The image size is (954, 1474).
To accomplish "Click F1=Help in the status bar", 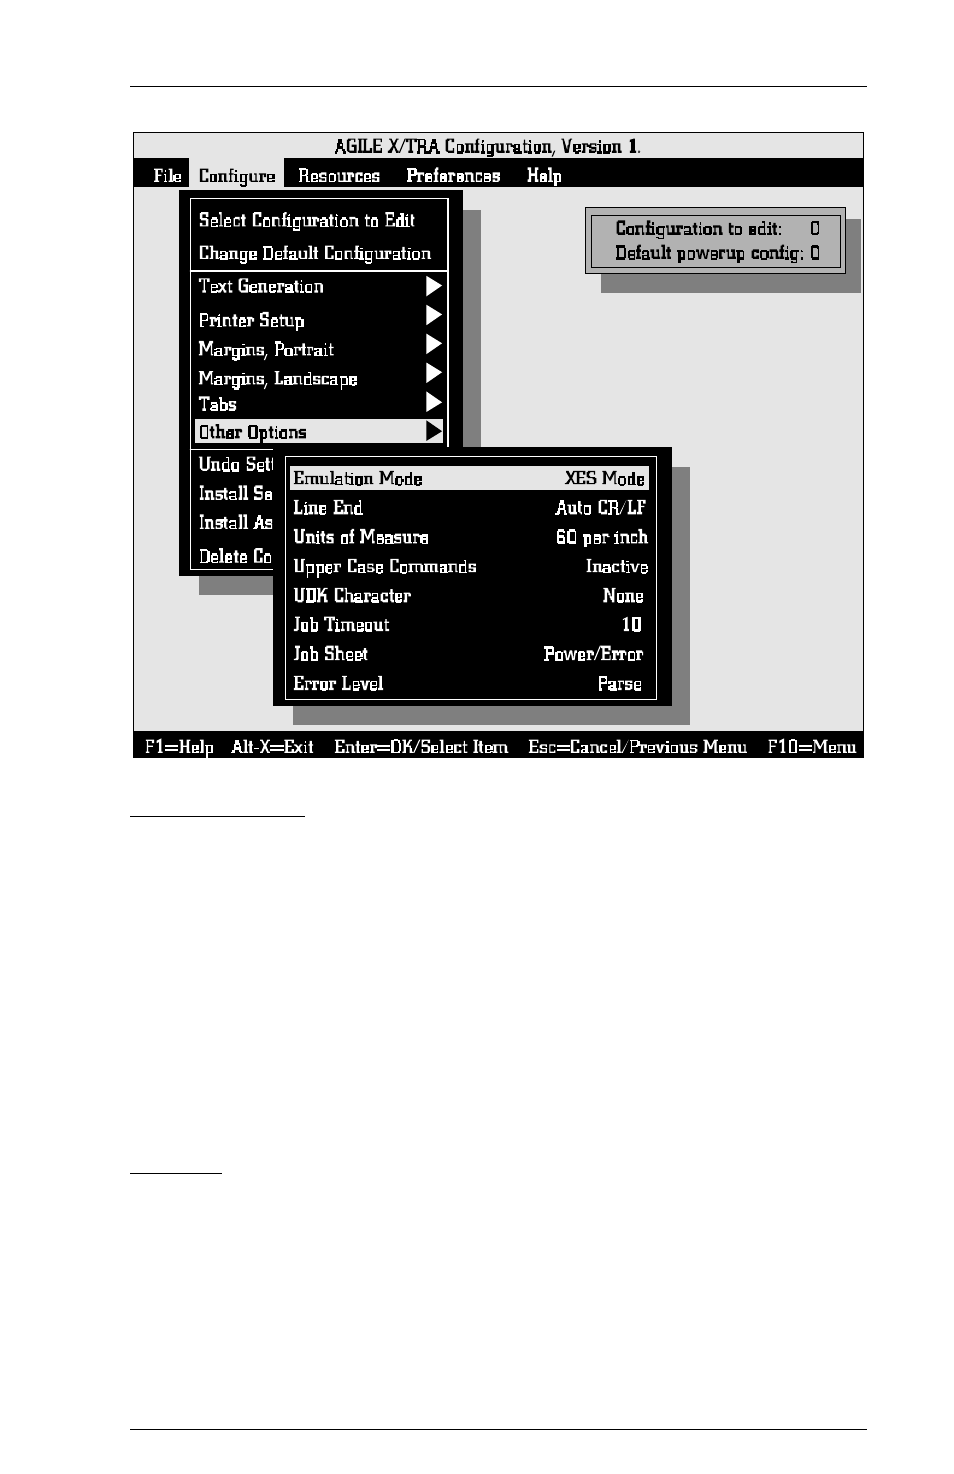I will pos(179,747).
